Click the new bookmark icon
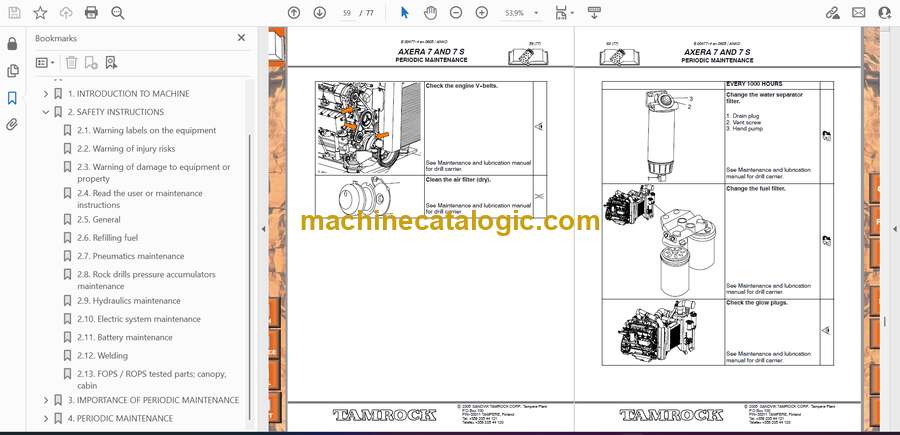900x435 pixels. [x=91, y=63]
